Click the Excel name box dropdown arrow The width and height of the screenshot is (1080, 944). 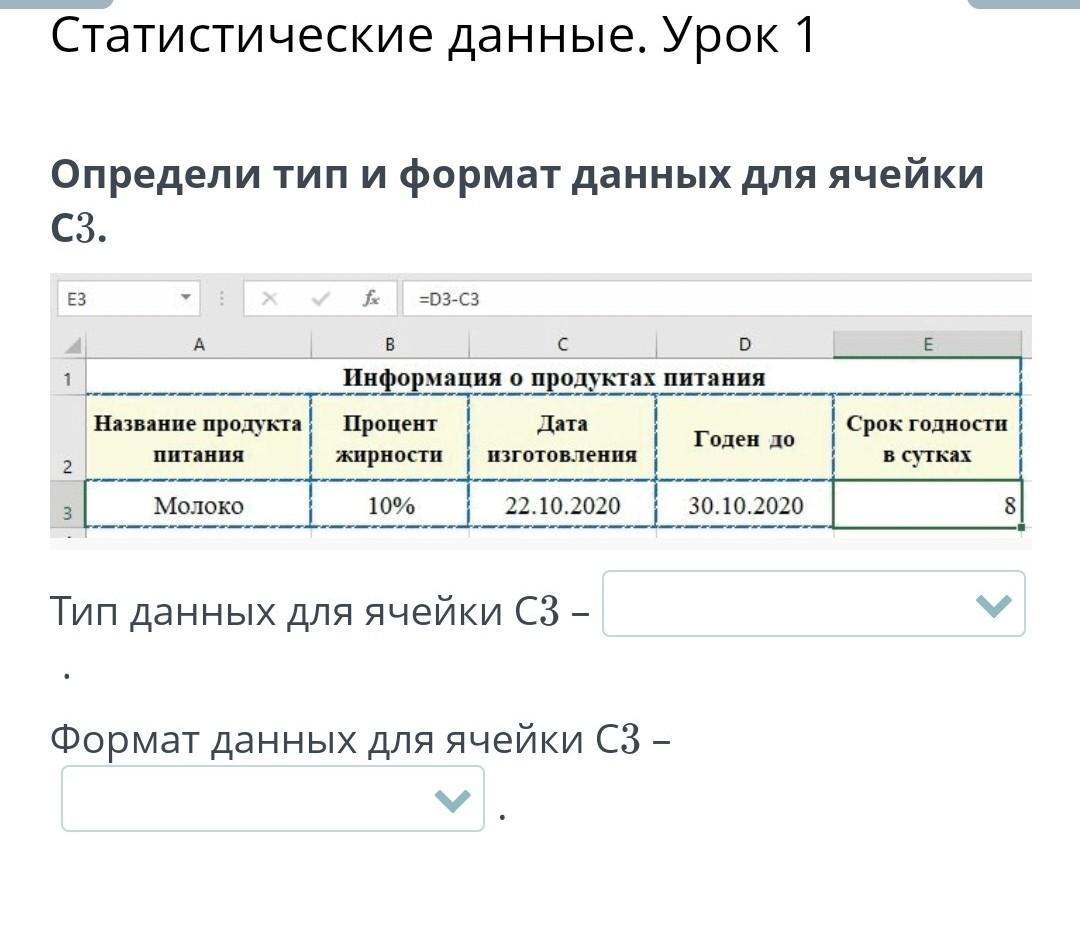tap(185, 298)
